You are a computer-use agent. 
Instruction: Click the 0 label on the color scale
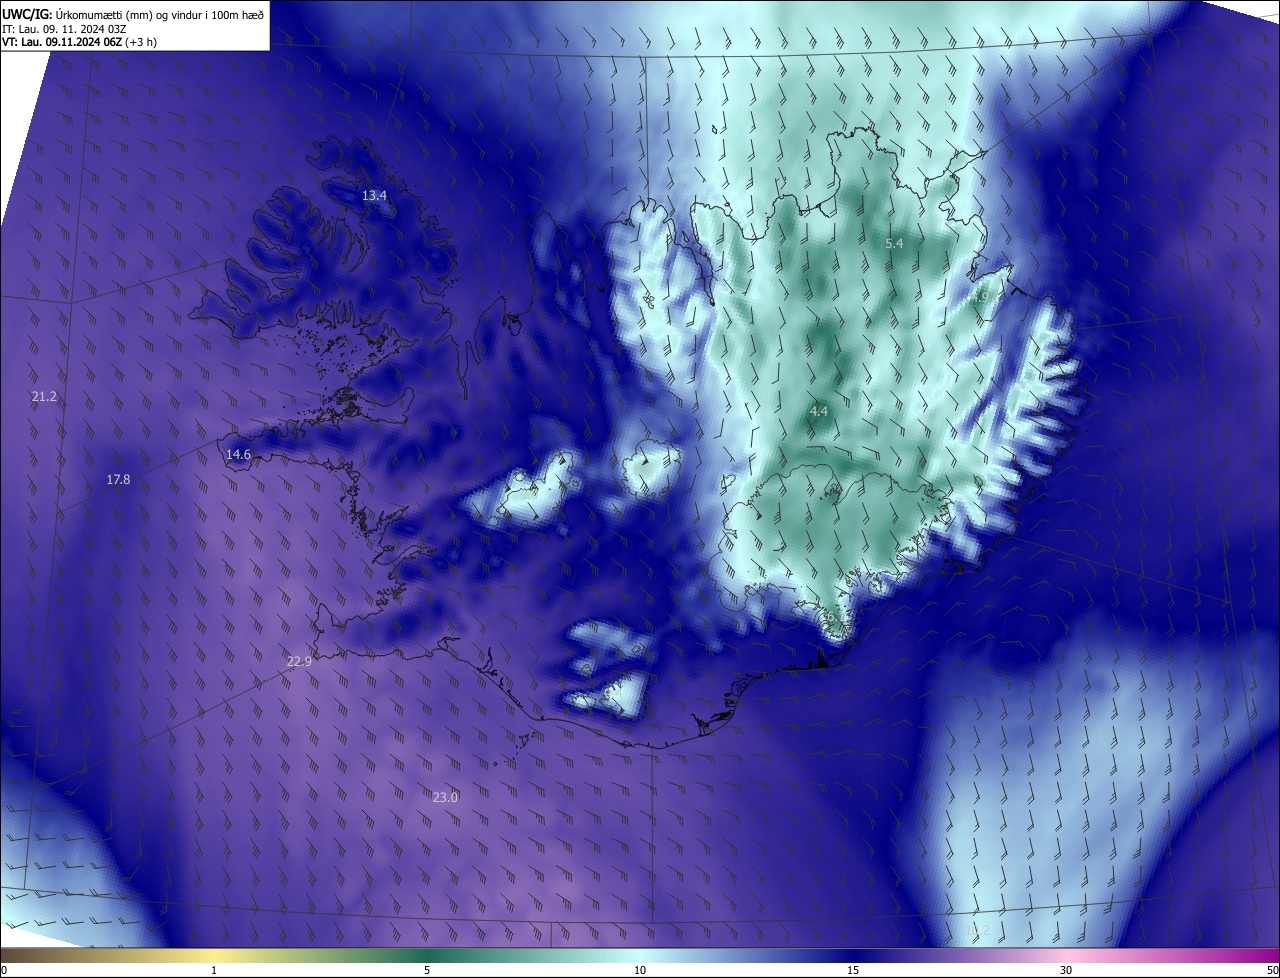click(4, 970)
